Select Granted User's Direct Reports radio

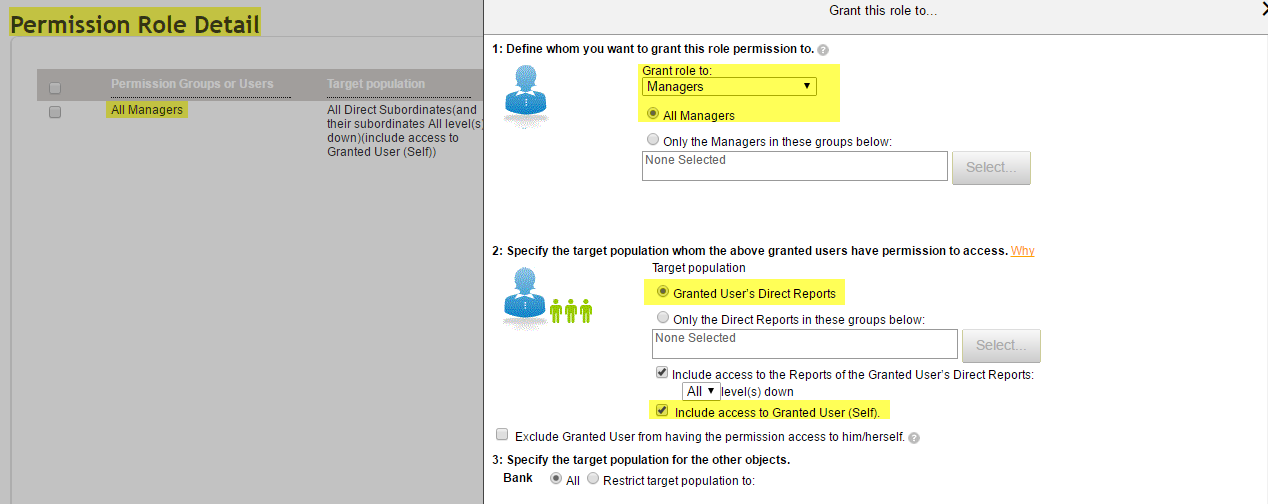663,293
